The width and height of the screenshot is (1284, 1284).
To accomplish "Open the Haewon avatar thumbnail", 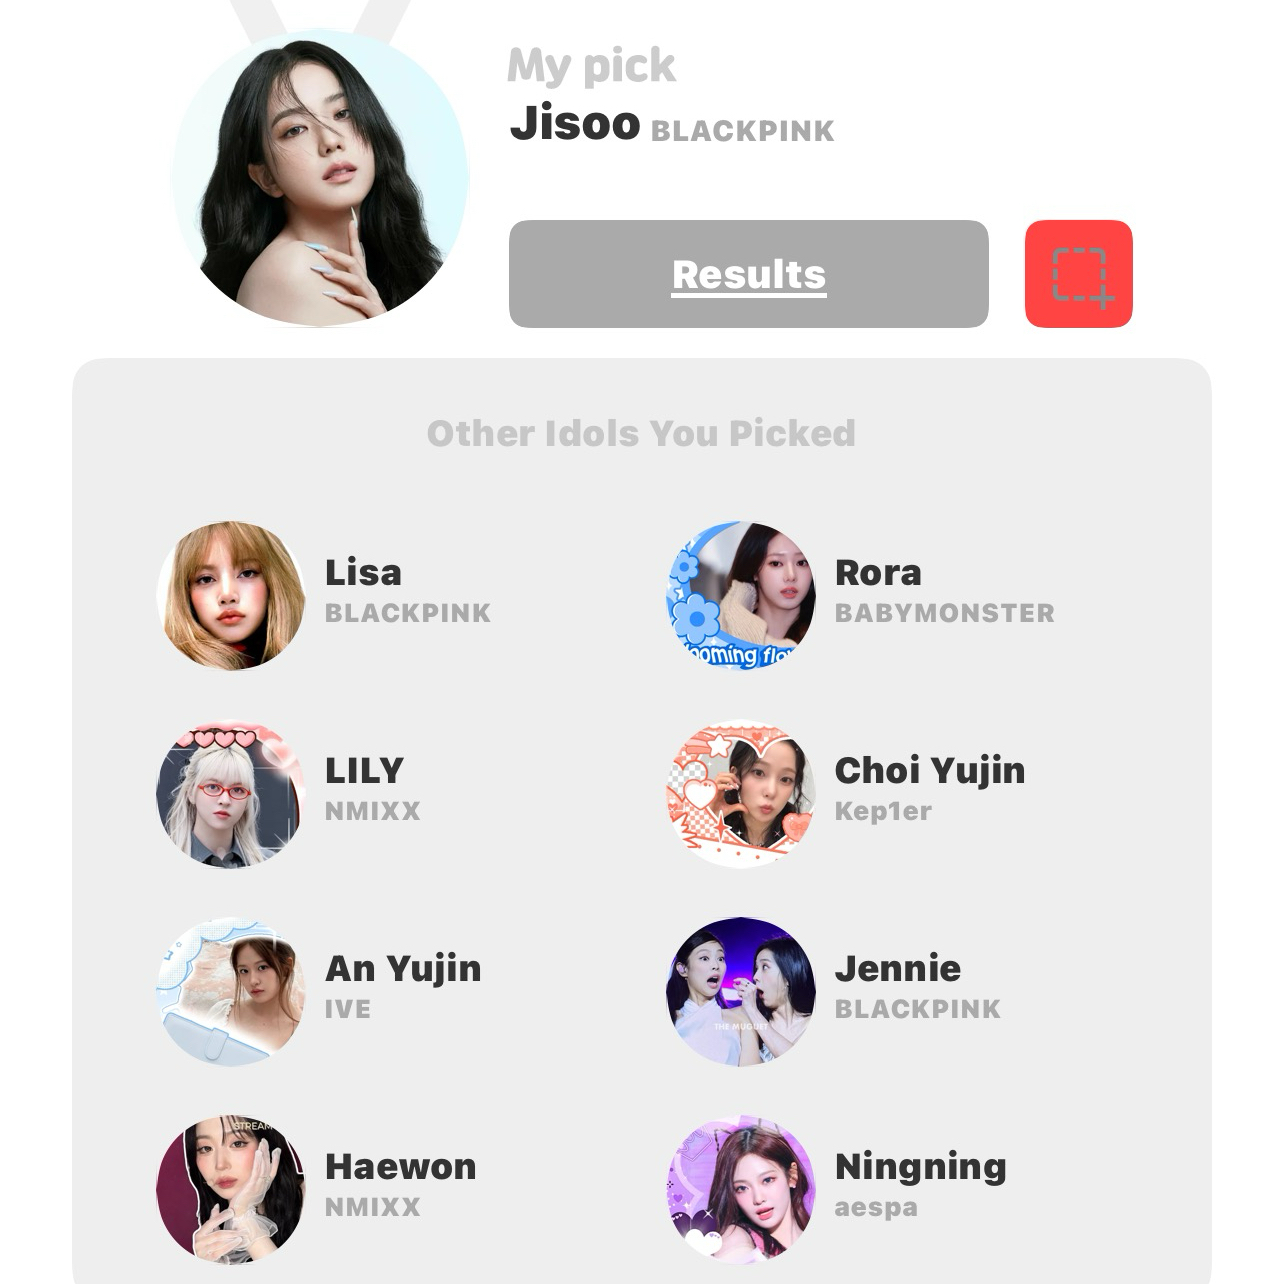I will coord(231,1189).
